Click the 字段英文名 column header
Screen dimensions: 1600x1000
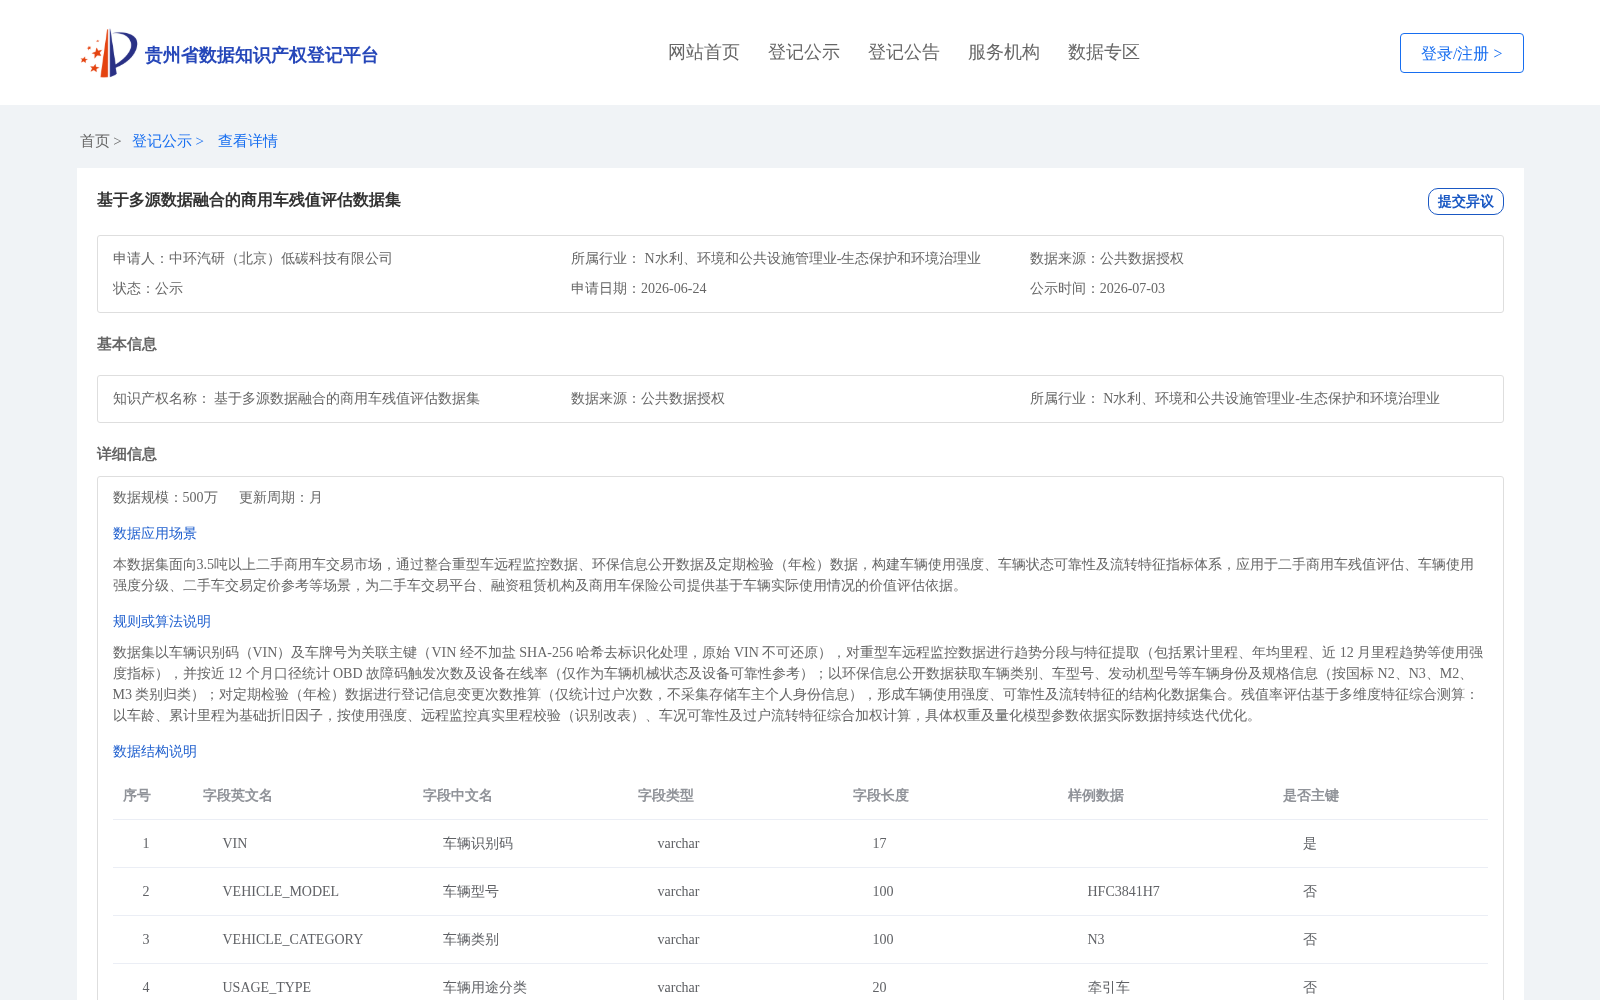pyautogui.click(x=238, y=795)
